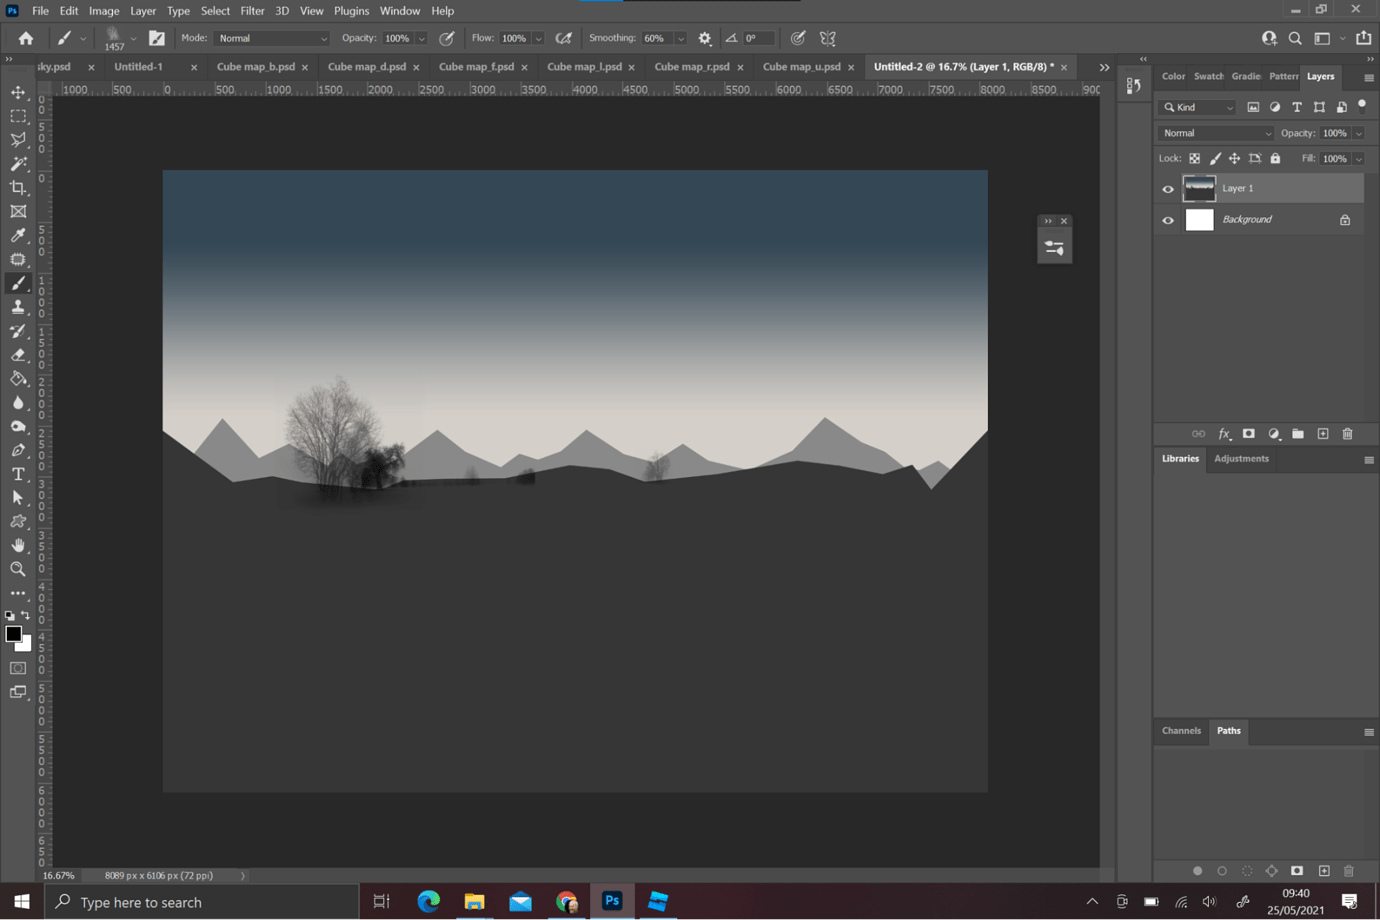This screenshot has height=920, width=1380.
Task: Open the Add a layer style menu
Action: [1224, 433]
